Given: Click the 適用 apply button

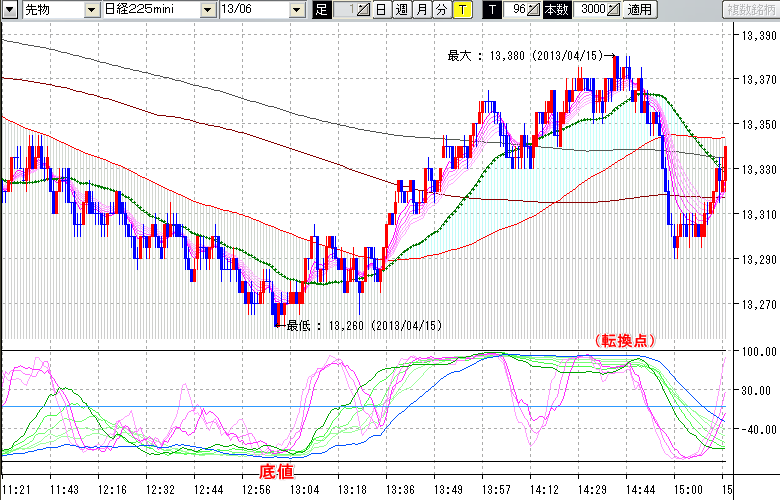Looking at the screenshot, I should pyautogui.click(x=640, y=10).
